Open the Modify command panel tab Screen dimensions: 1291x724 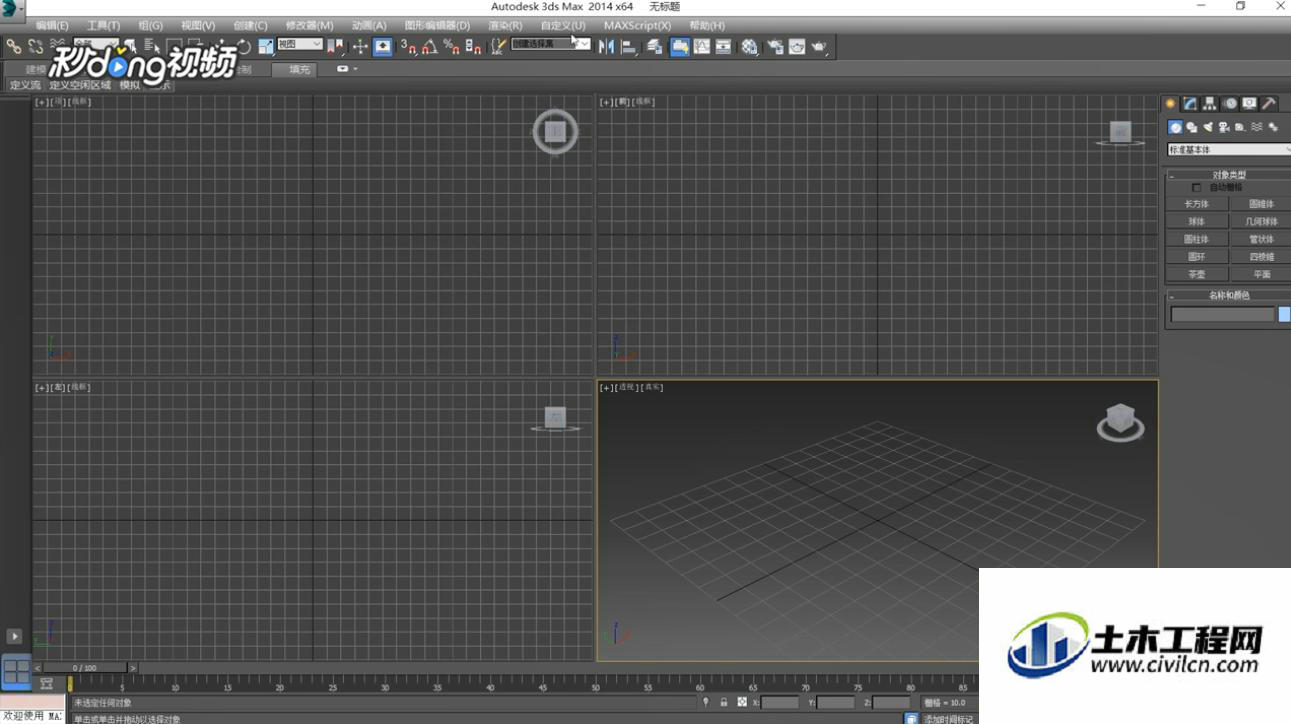(x=1190, y=103)
